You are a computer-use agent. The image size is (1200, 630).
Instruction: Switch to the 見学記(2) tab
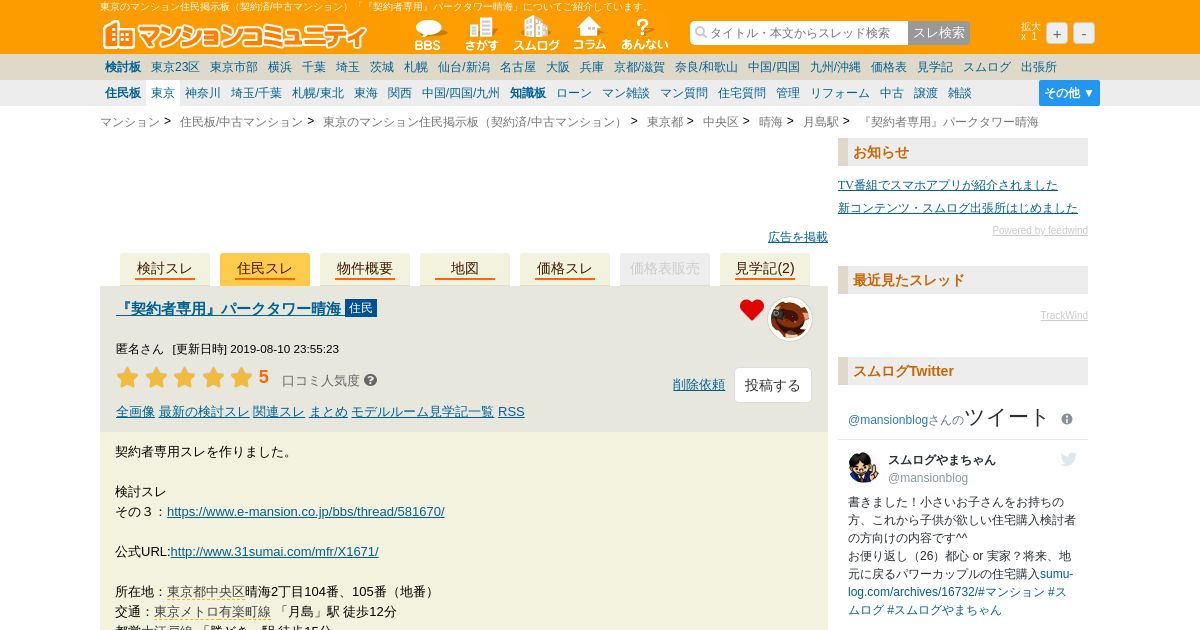tap(765, 269)
